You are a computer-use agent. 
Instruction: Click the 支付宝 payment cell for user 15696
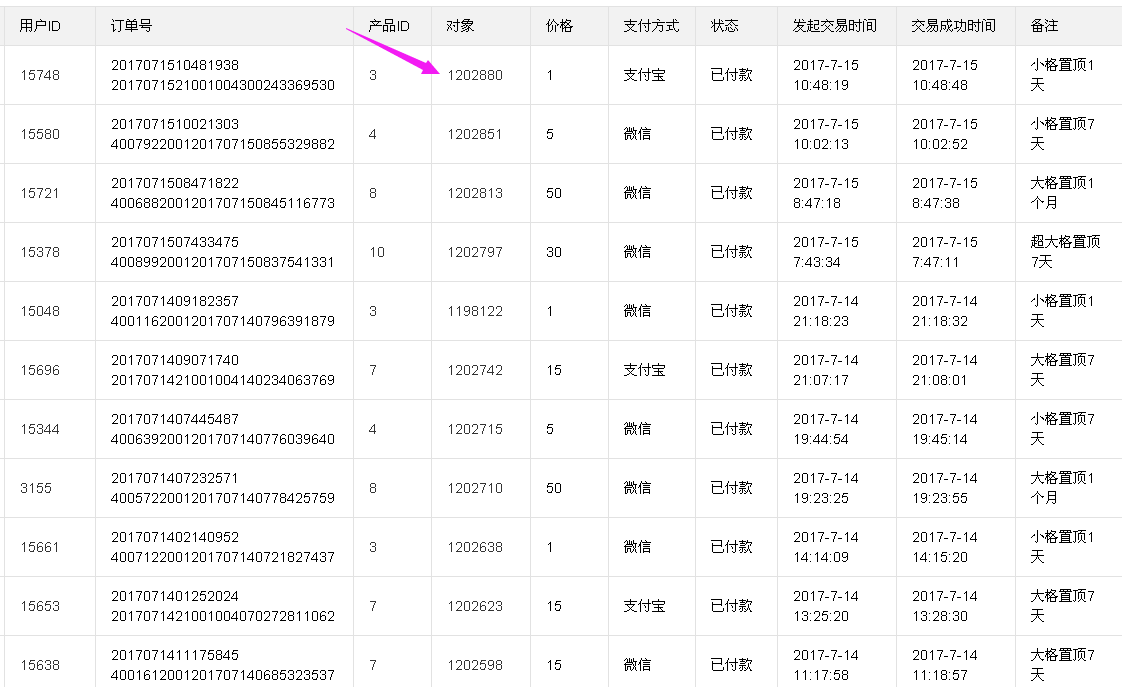(645, 370)
